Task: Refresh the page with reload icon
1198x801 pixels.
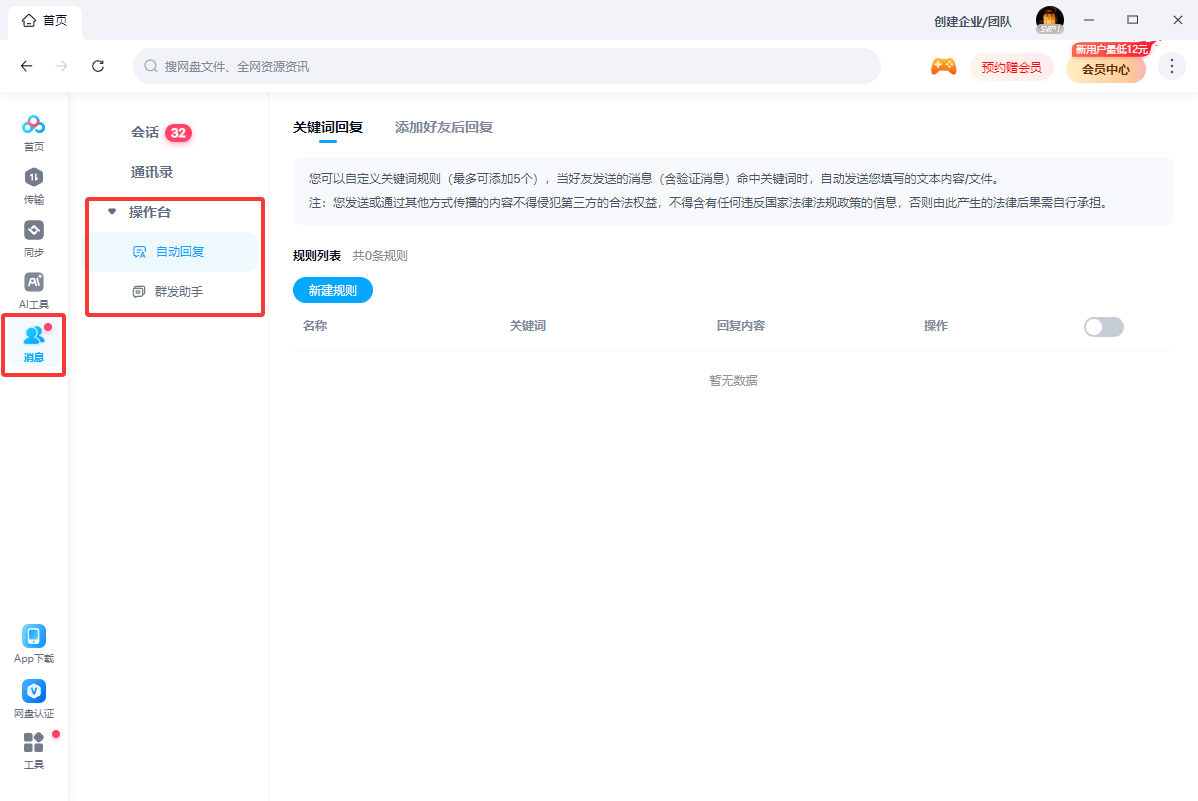Action: [x=97, y=66]
